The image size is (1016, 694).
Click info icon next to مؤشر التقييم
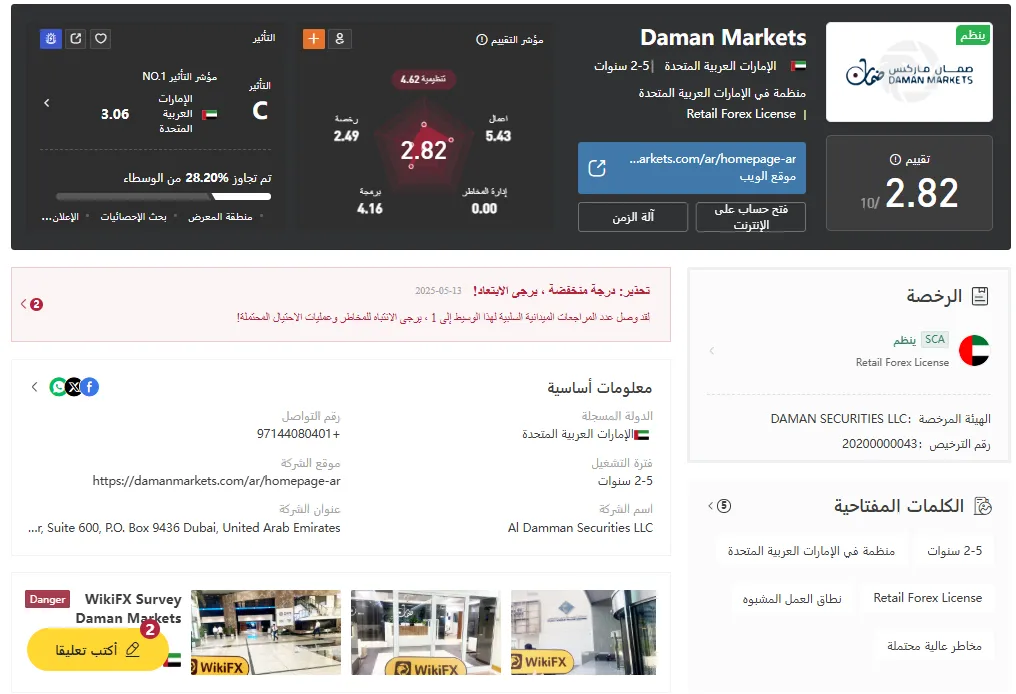tap(481, 40)
